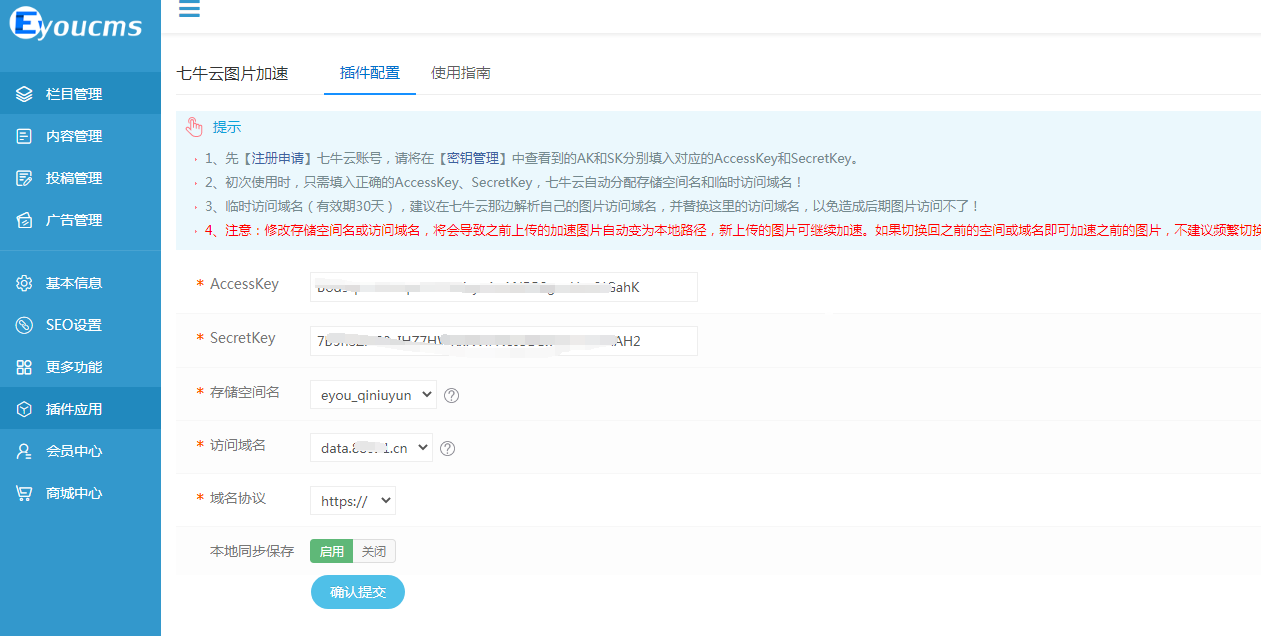Screen dimensions: 1261x636
Task: Expand the 访问域名 dropdown
Action: (371, 448)
